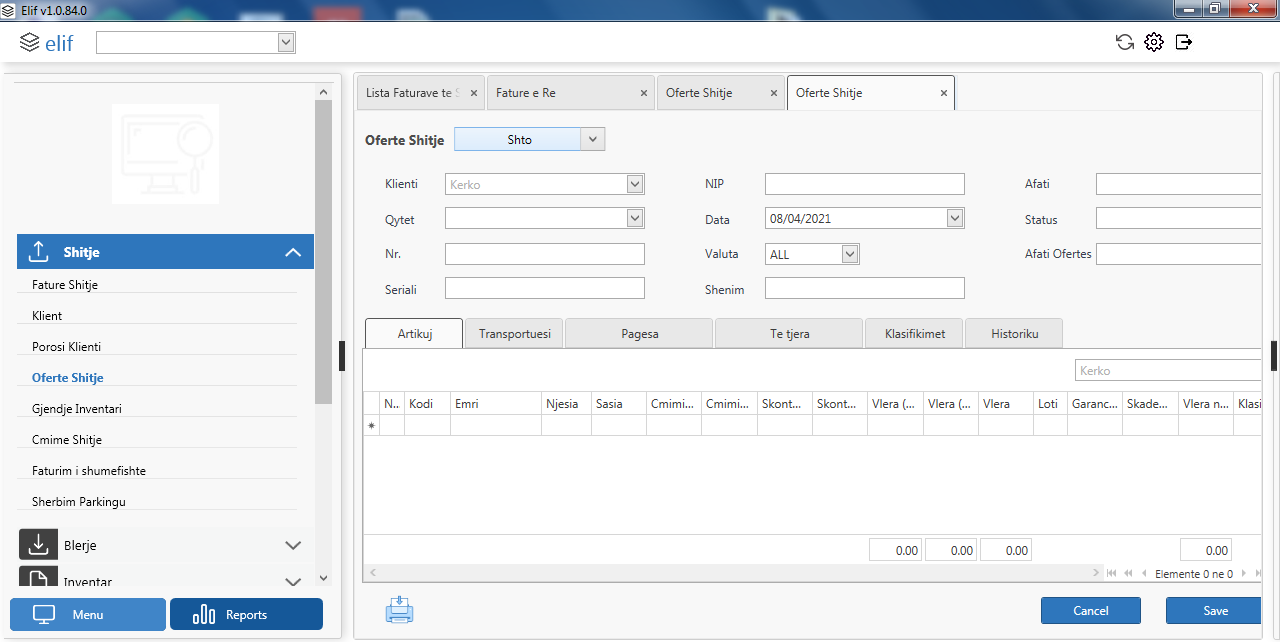Open settings via the gear icon
The height and width of the screenshot is (642, 1280).
(1154, 42)
